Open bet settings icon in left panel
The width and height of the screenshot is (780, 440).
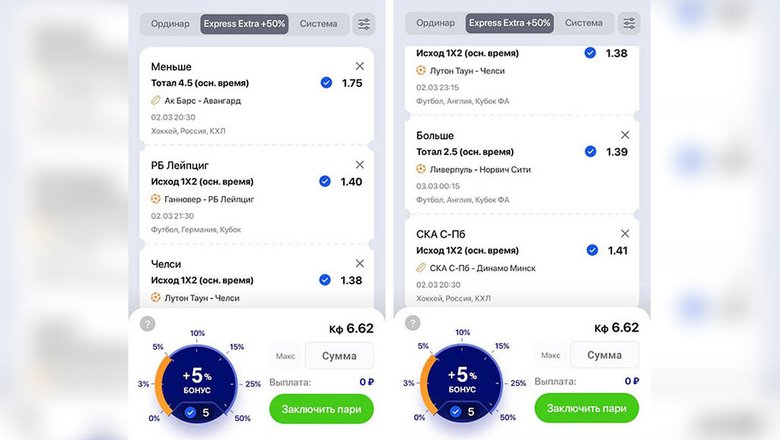click(364, 24)
